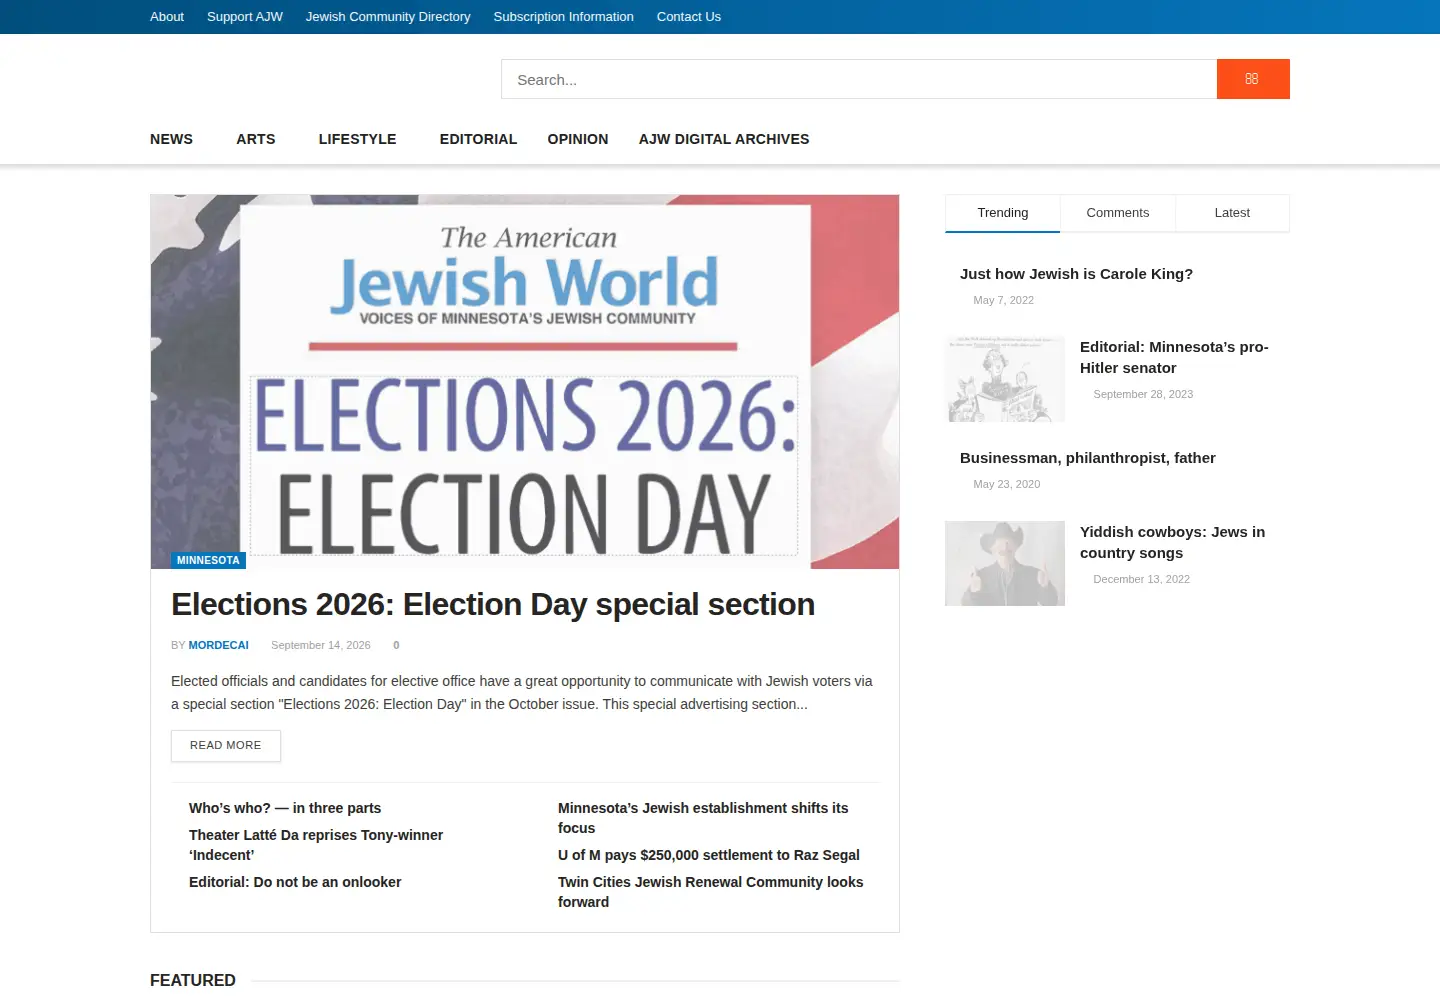Viewport: 1440px width, 1000px height.
Task: Open 'Yiddish cowboys: Jews in country songs'
Action: [1172, 543]
